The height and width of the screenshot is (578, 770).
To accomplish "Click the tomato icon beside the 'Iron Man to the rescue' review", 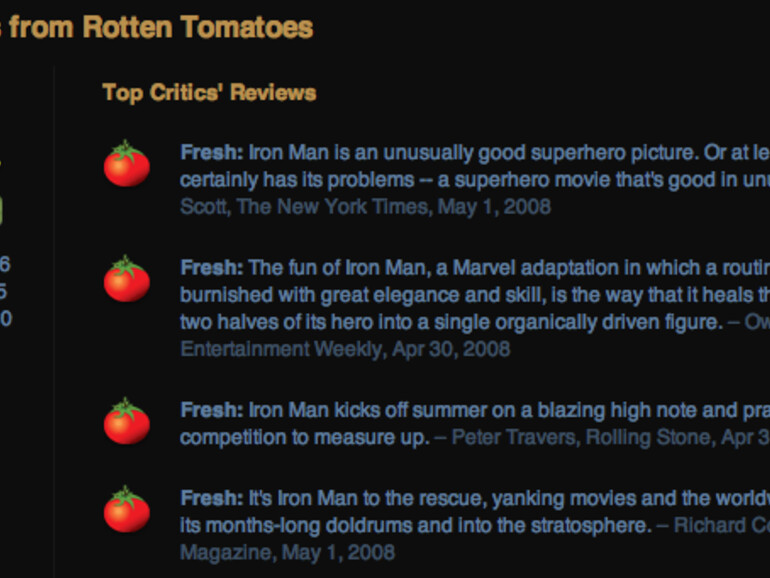I will coord(126,510).
